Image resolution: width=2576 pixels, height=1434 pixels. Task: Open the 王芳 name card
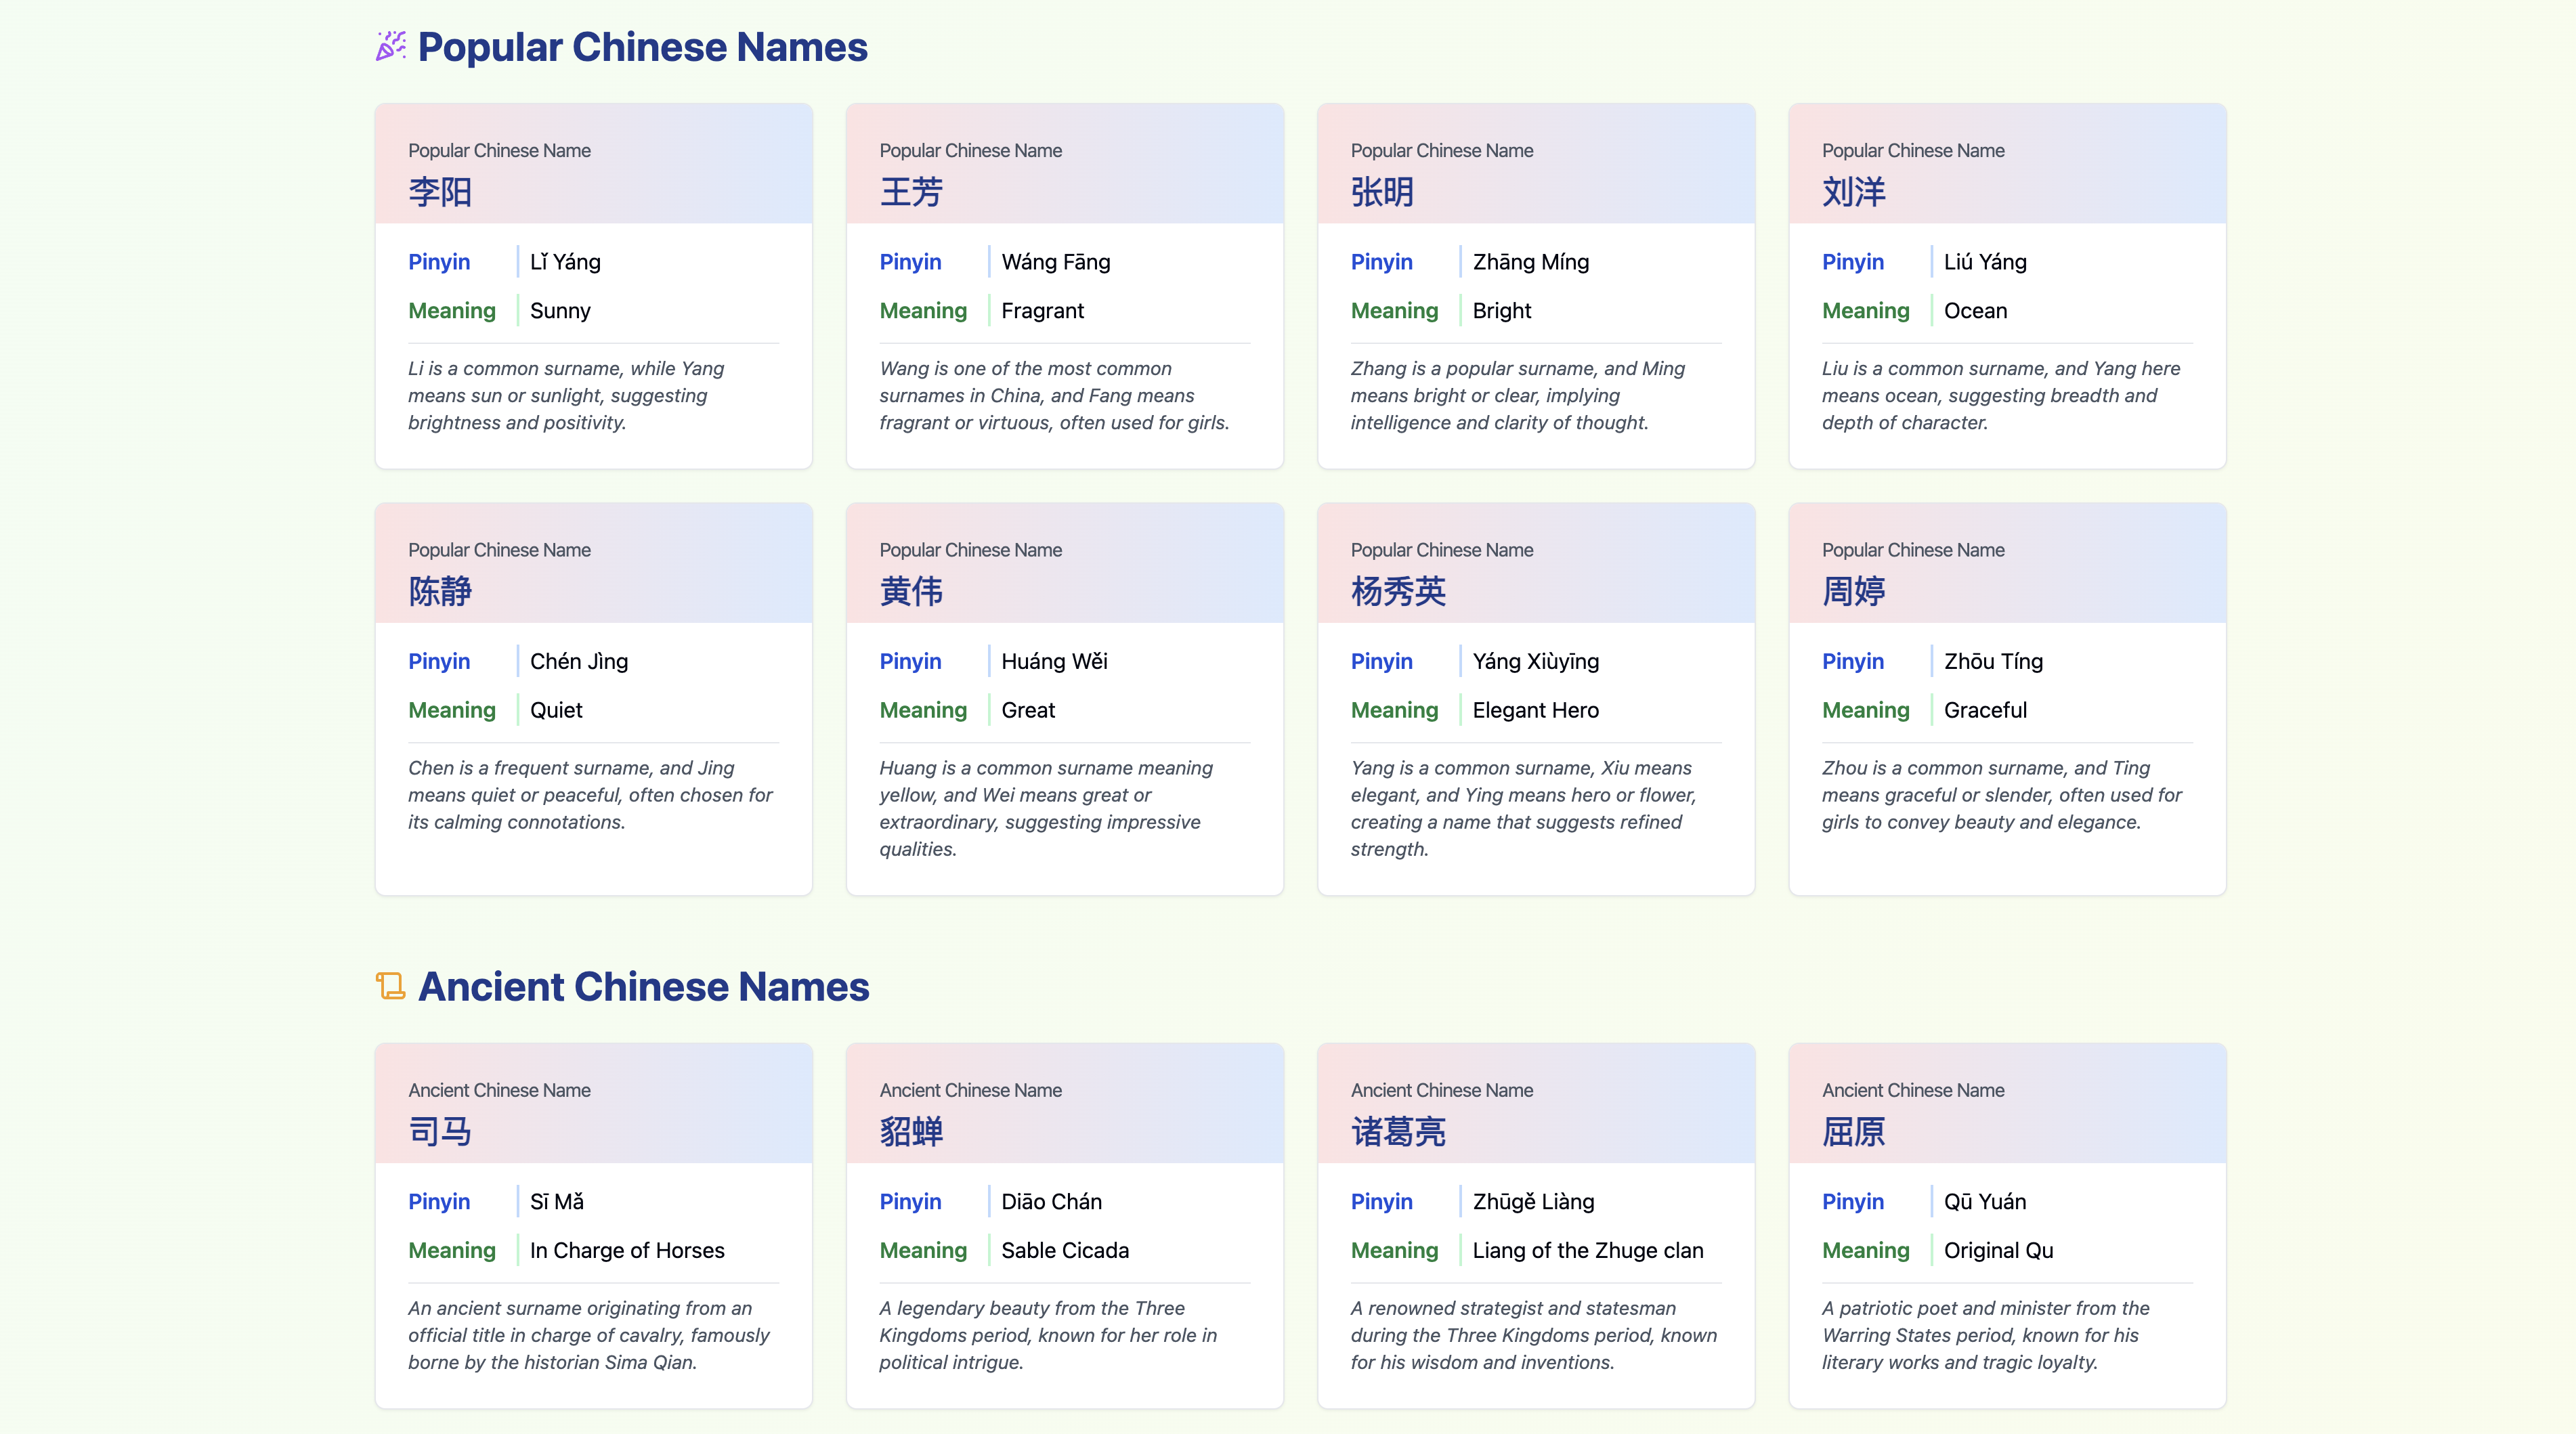[x=911, y=191]
